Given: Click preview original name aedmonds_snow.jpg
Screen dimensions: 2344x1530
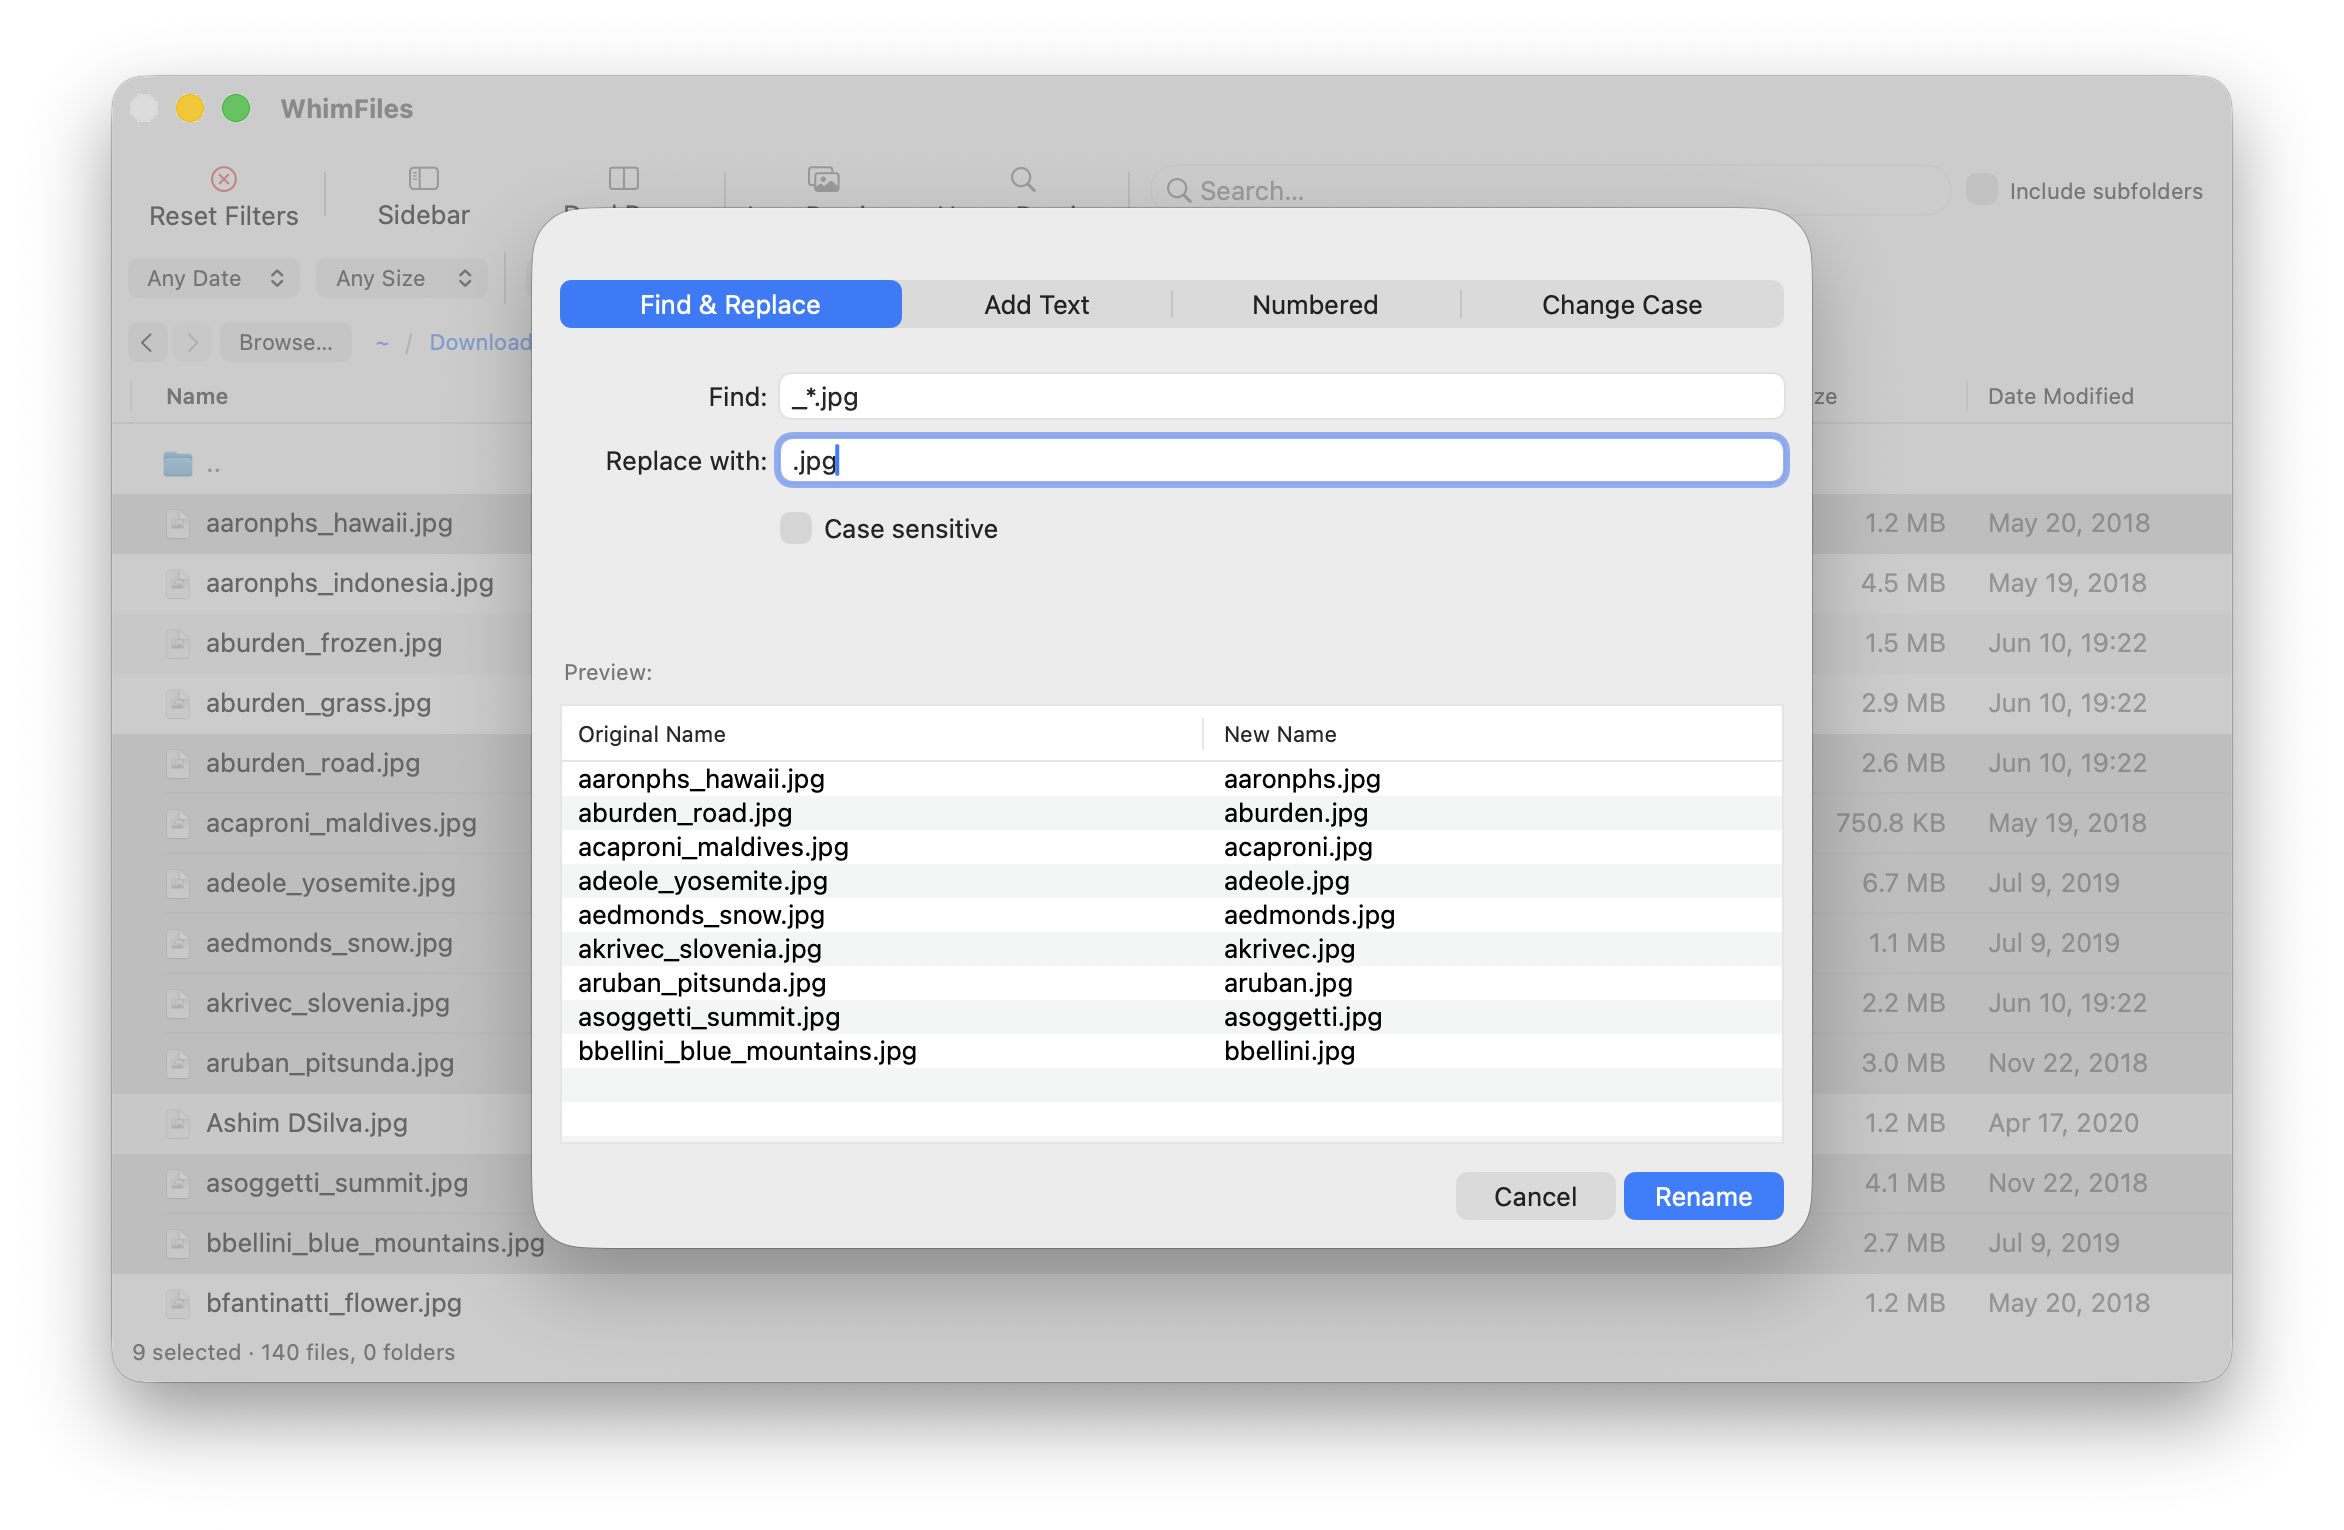Looking at the screenshot, I should coord(701,915).
